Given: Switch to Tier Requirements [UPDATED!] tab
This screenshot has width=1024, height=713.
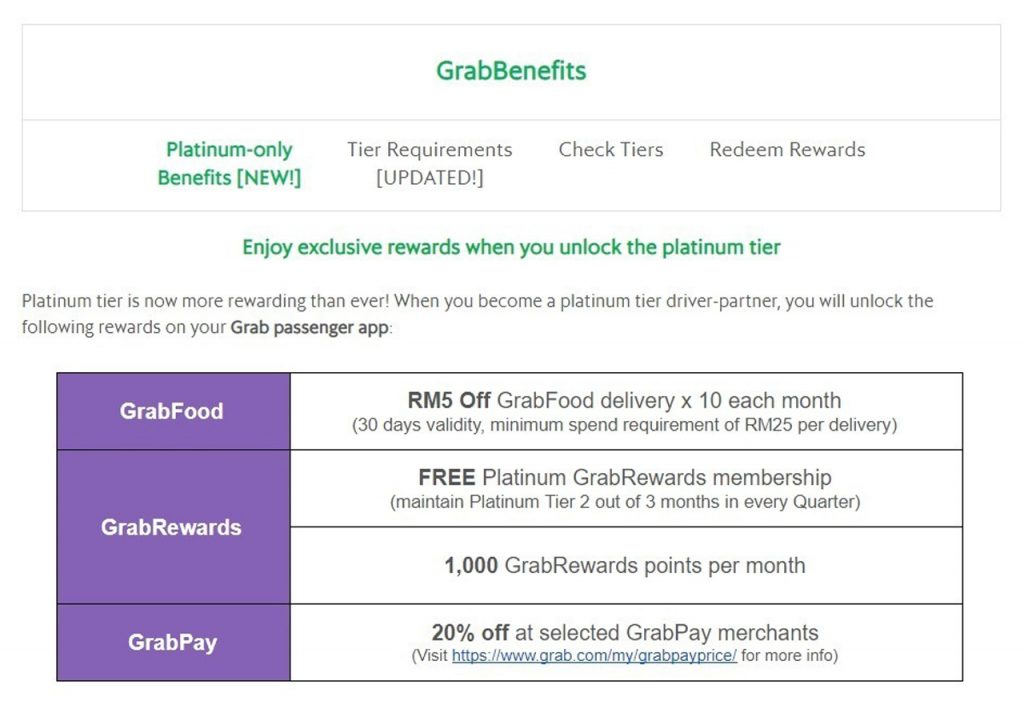Looking at the screenshot, I should pyautogui.click(x=430, y=163).
